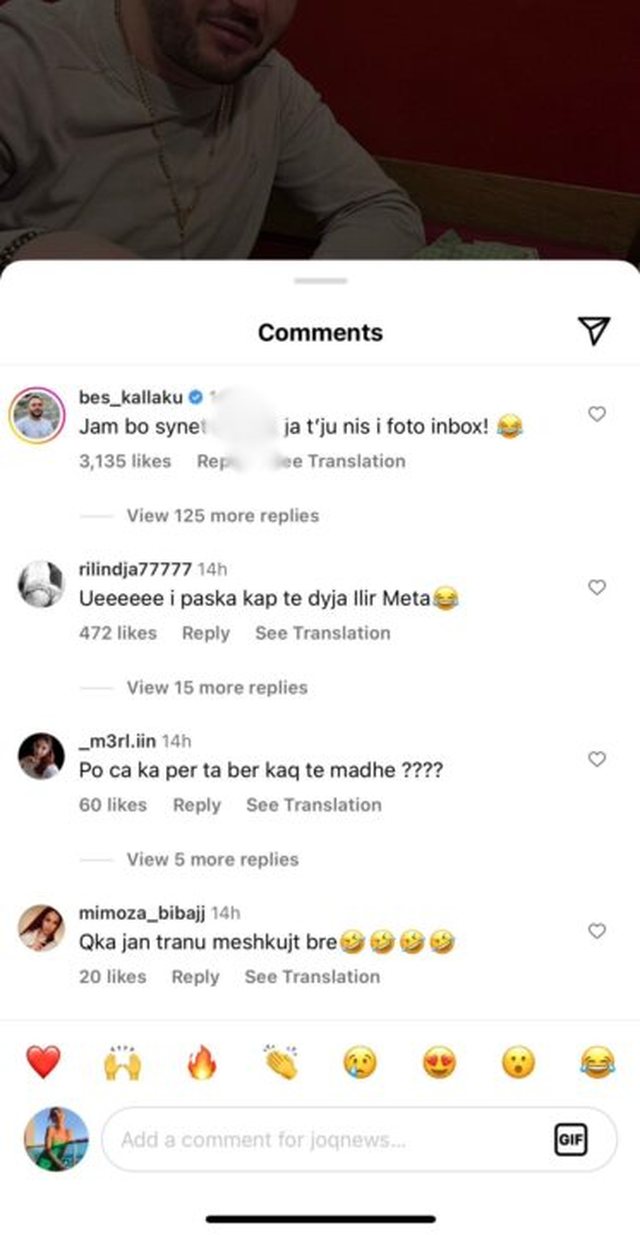This screenshot has width=640, height=1235.
Task: Send the fire emoji reaction
Action: [202, 1062]
